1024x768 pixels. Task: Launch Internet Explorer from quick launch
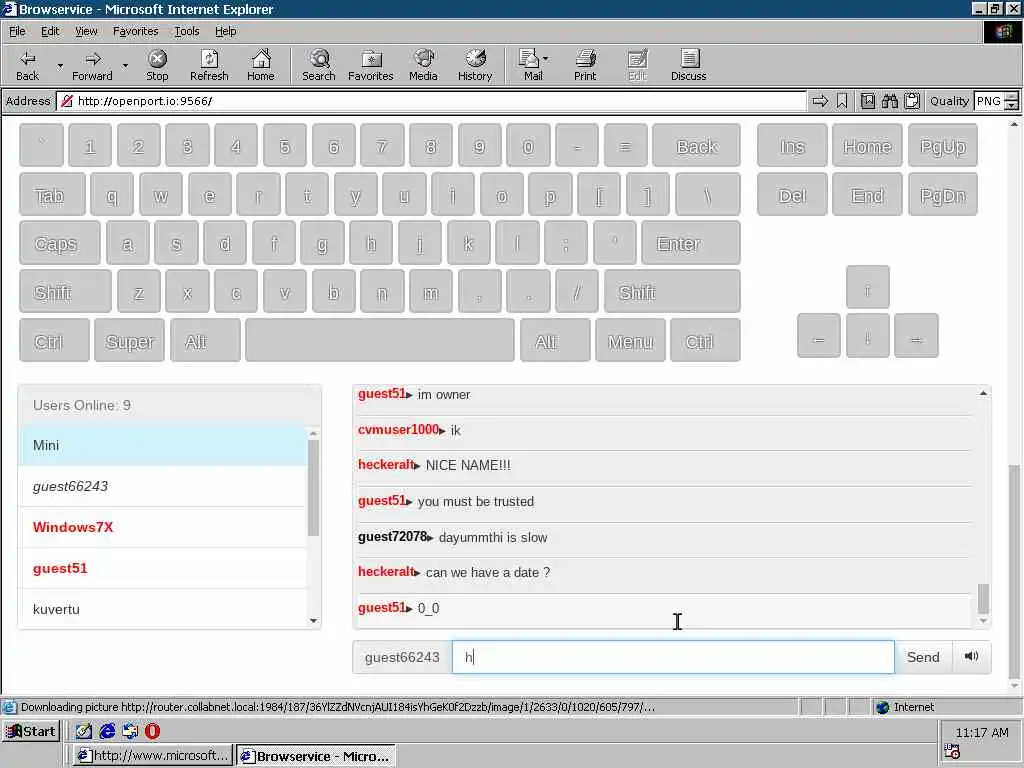click(107, 731)
